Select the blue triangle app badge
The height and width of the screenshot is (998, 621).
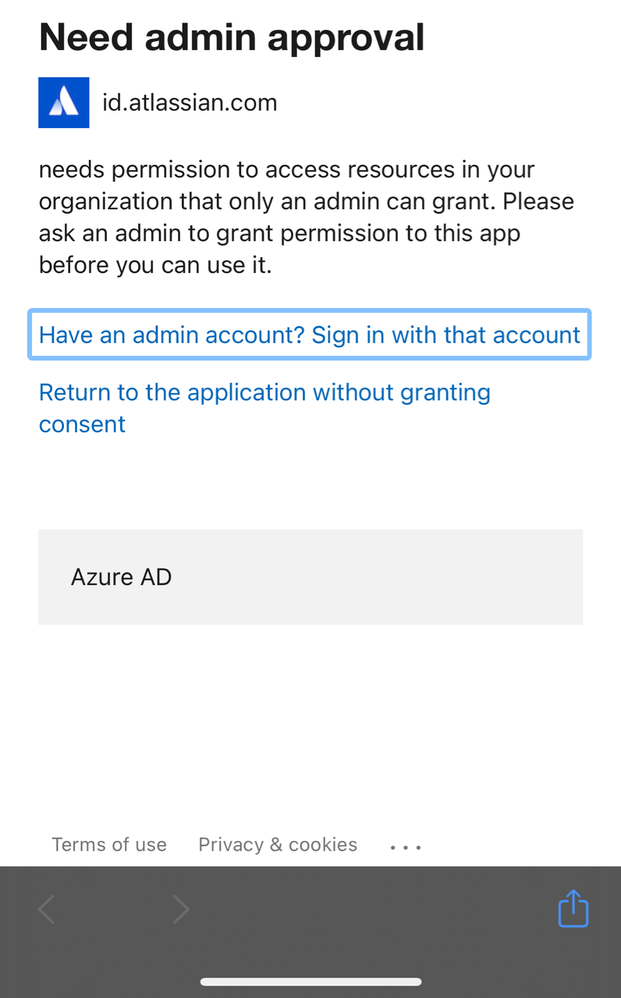[x=63, y=102]
